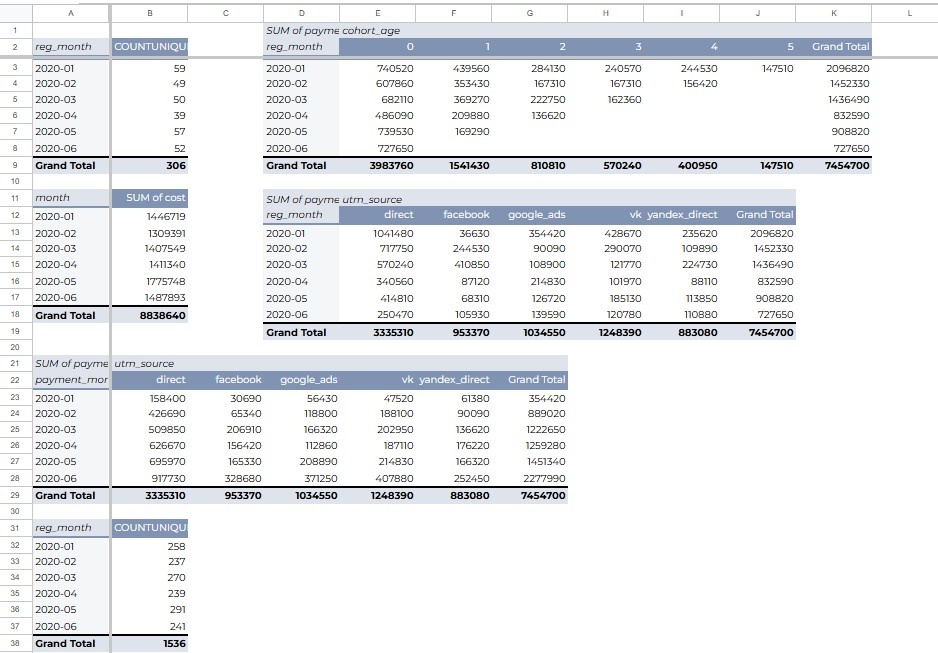Click the SUM of cost header
The width and height of the screenshot is (938, 653).
point(150,197)
